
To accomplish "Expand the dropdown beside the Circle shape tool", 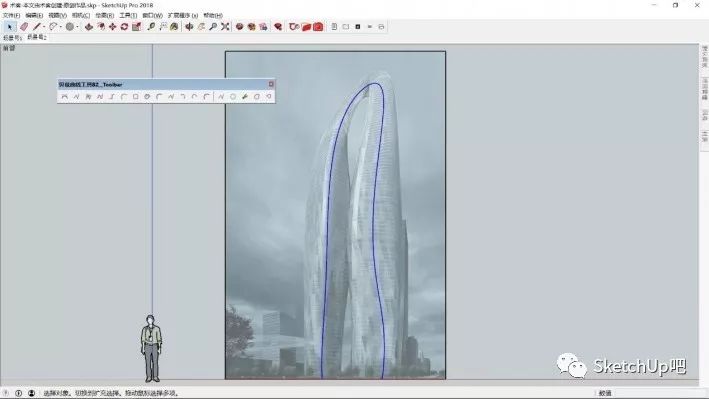I will click(77, 27).
